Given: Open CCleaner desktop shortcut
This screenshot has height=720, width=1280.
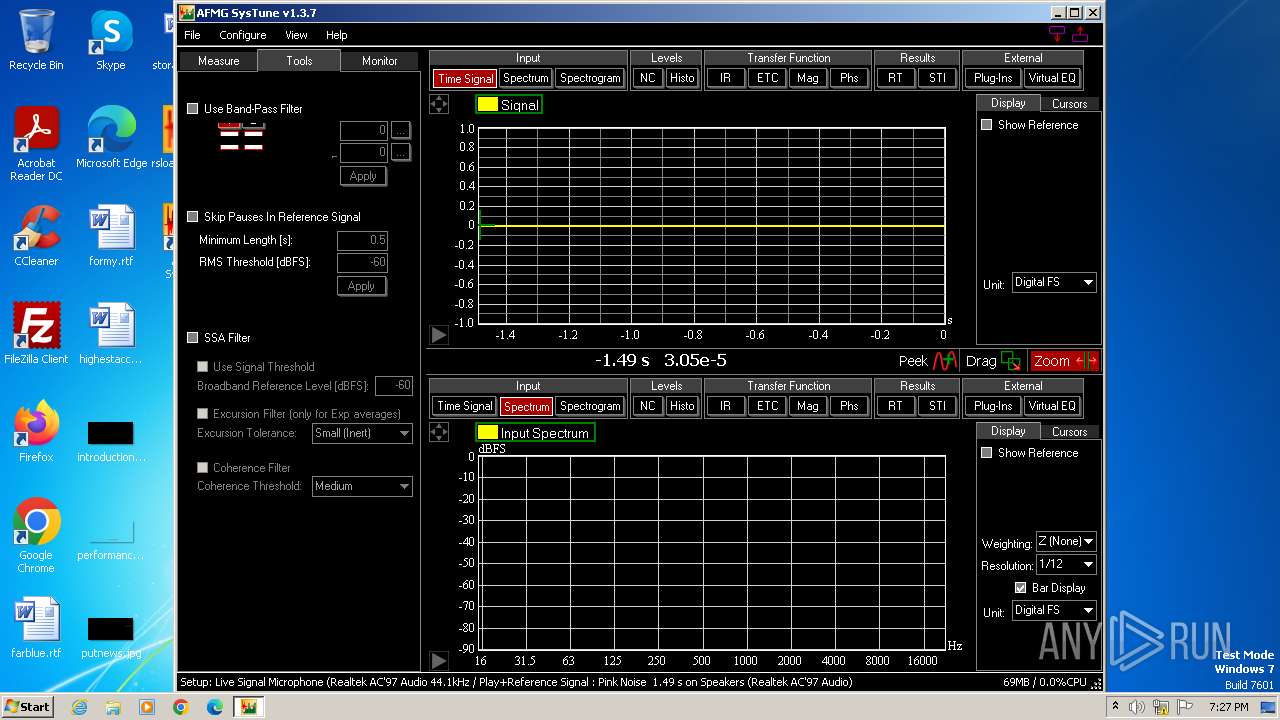Looking at the screenshot, I should click(x=36, y=236).
